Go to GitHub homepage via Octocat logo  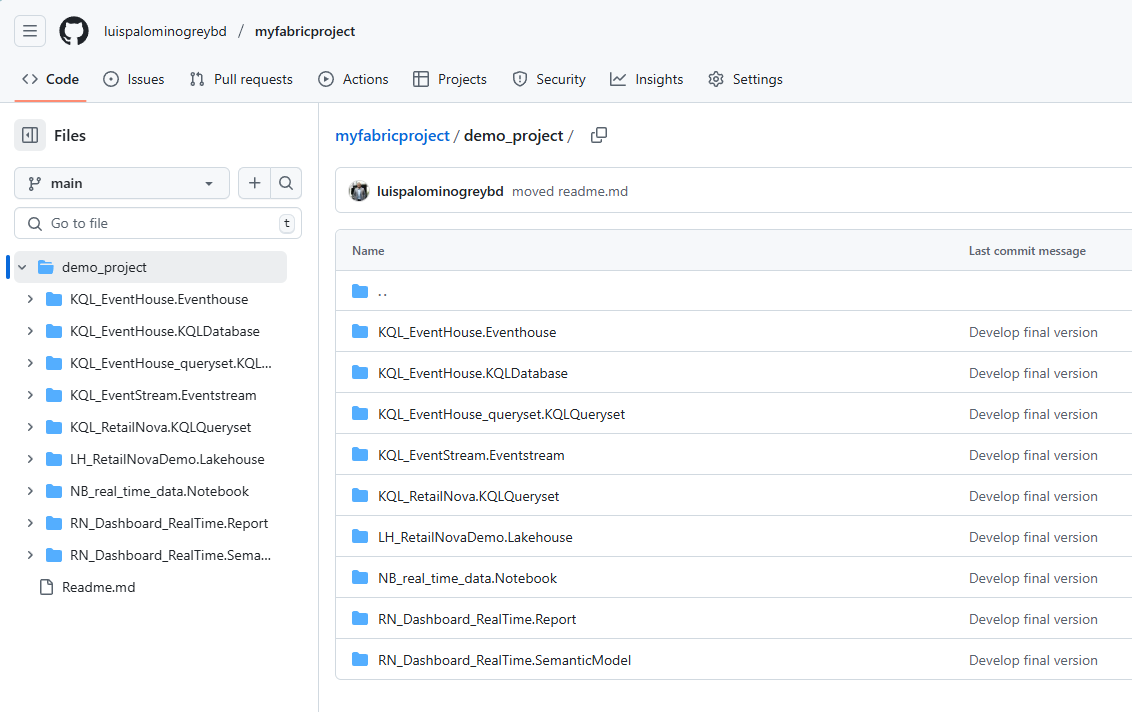click(x=74, y=31)
